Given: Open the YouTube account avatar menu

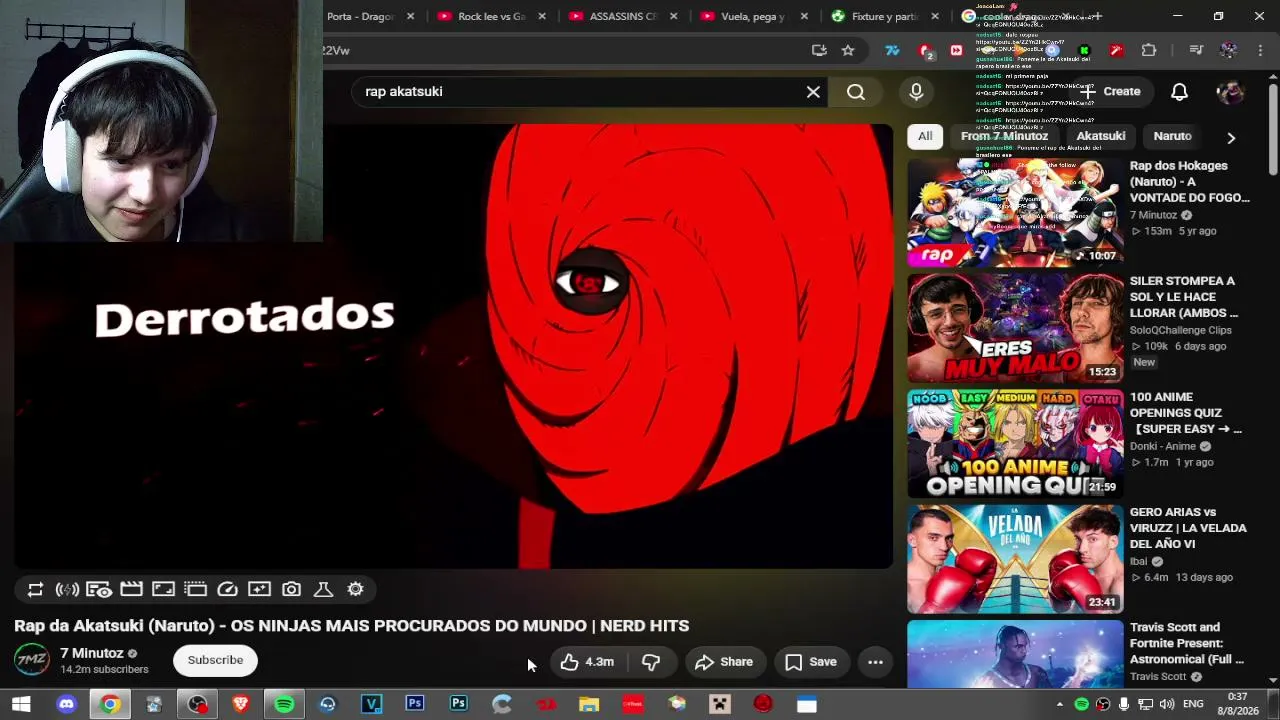Looking at the screenshot, I should point(1230,92).
